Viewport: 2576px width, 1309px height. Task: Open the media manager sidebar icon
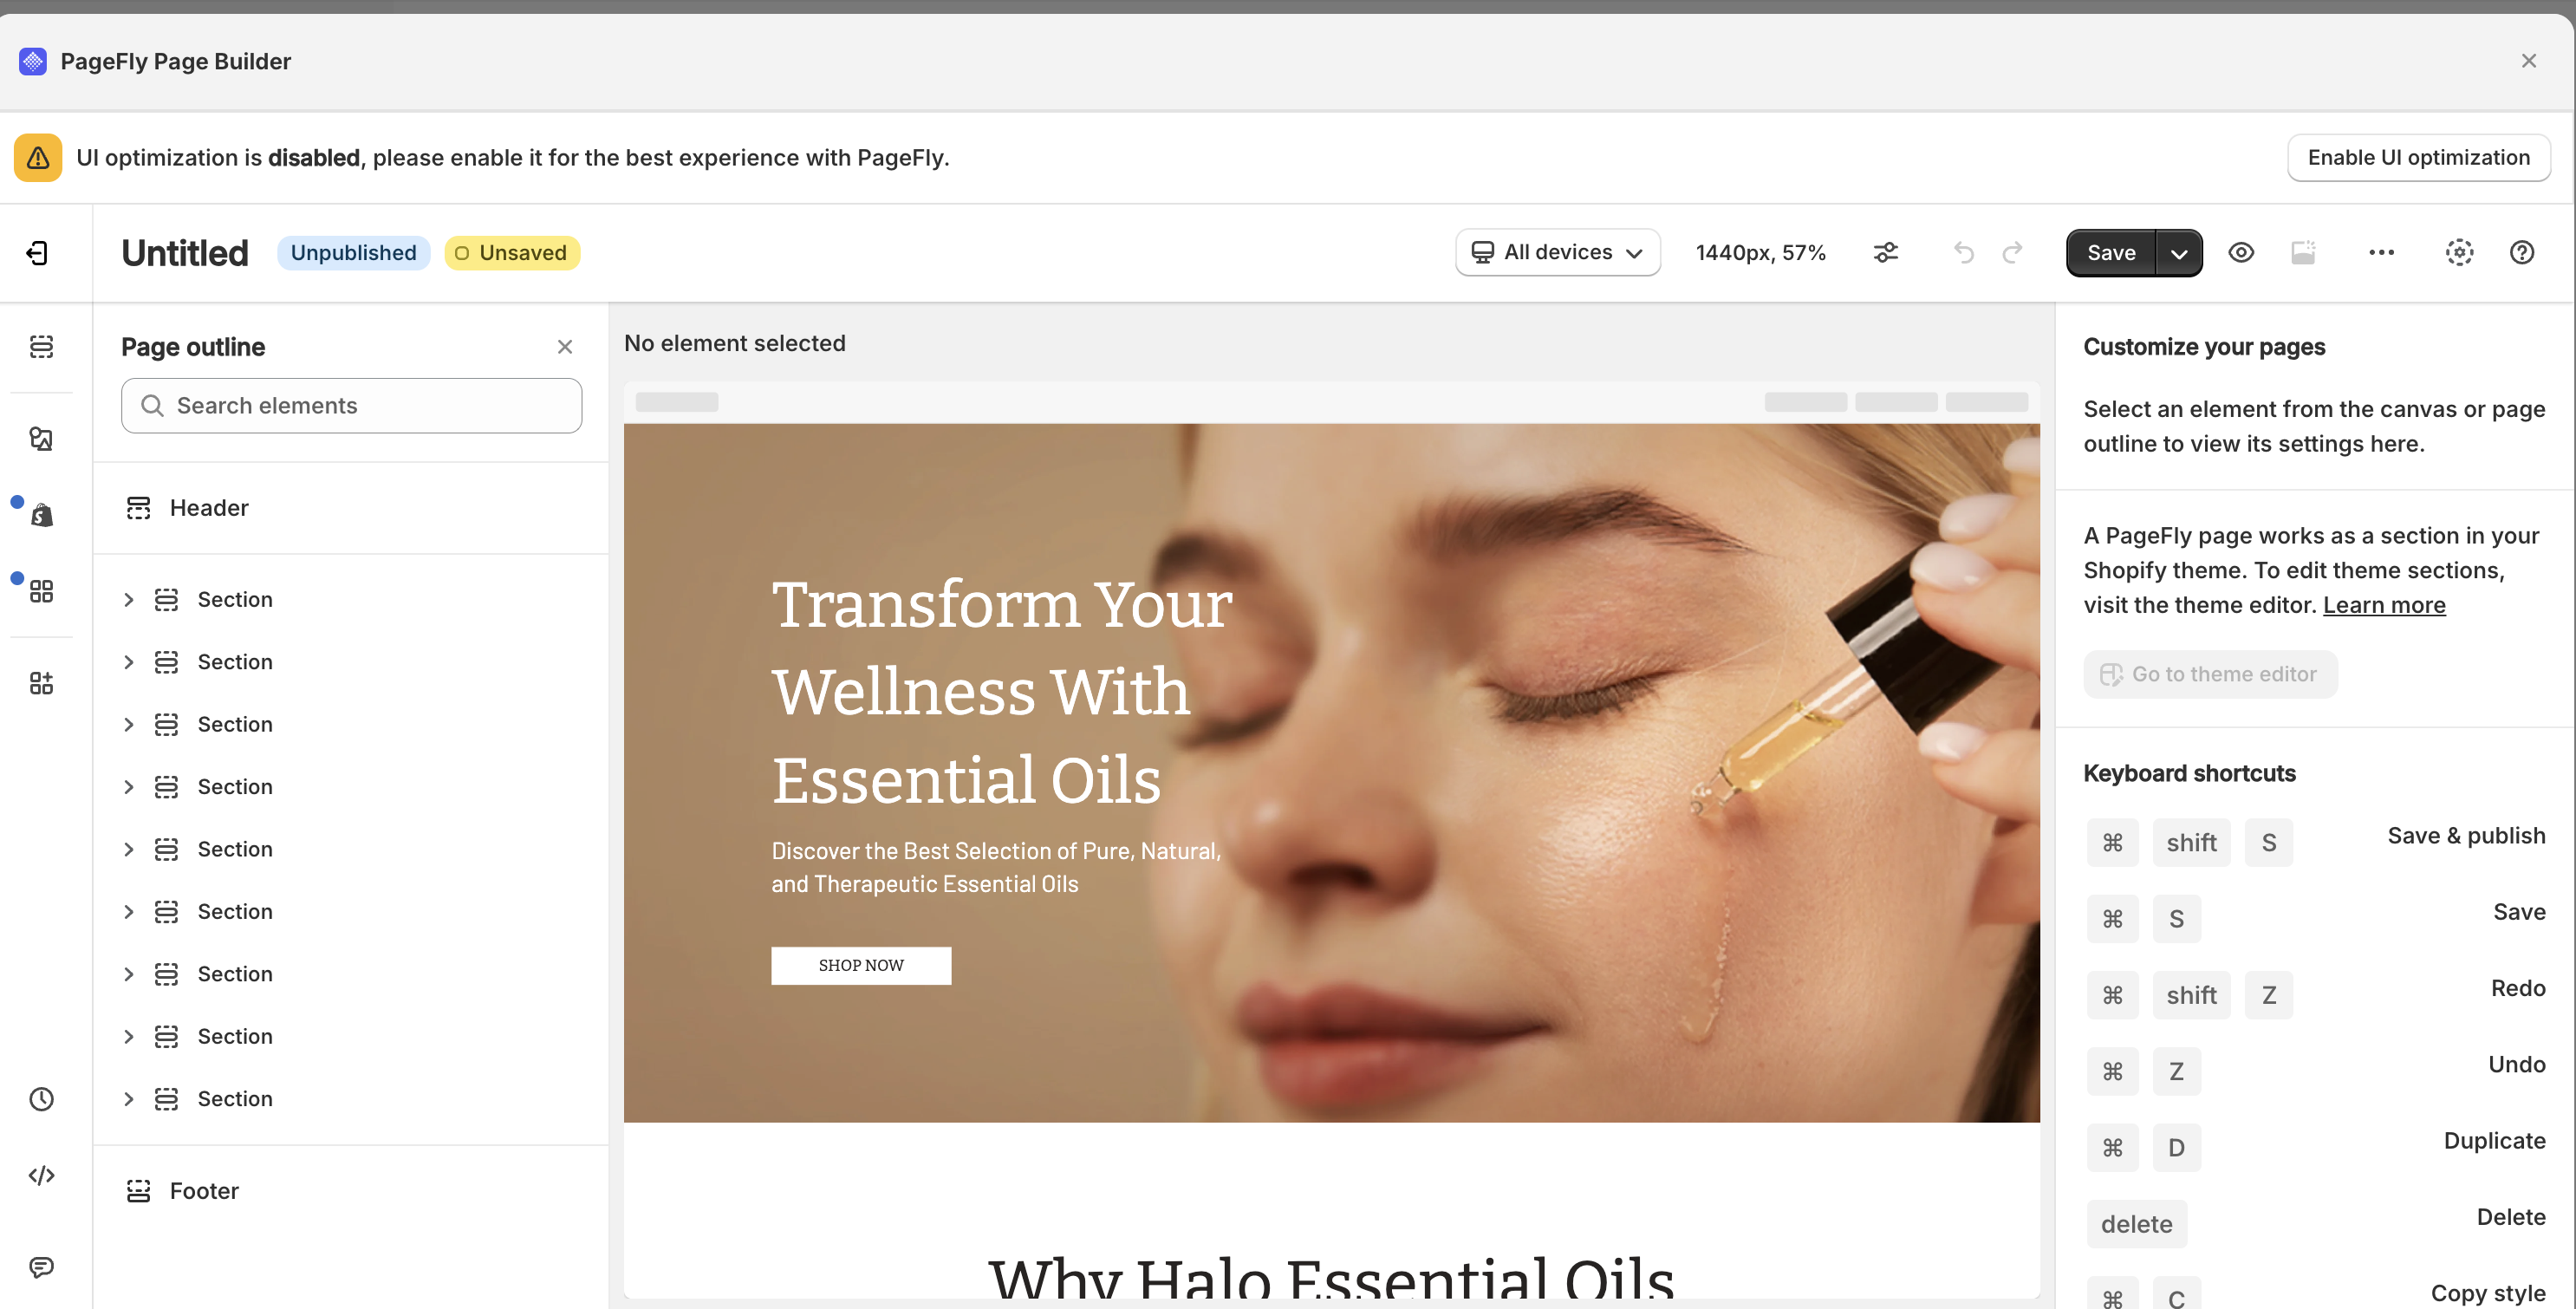click(x=41, y=439)
